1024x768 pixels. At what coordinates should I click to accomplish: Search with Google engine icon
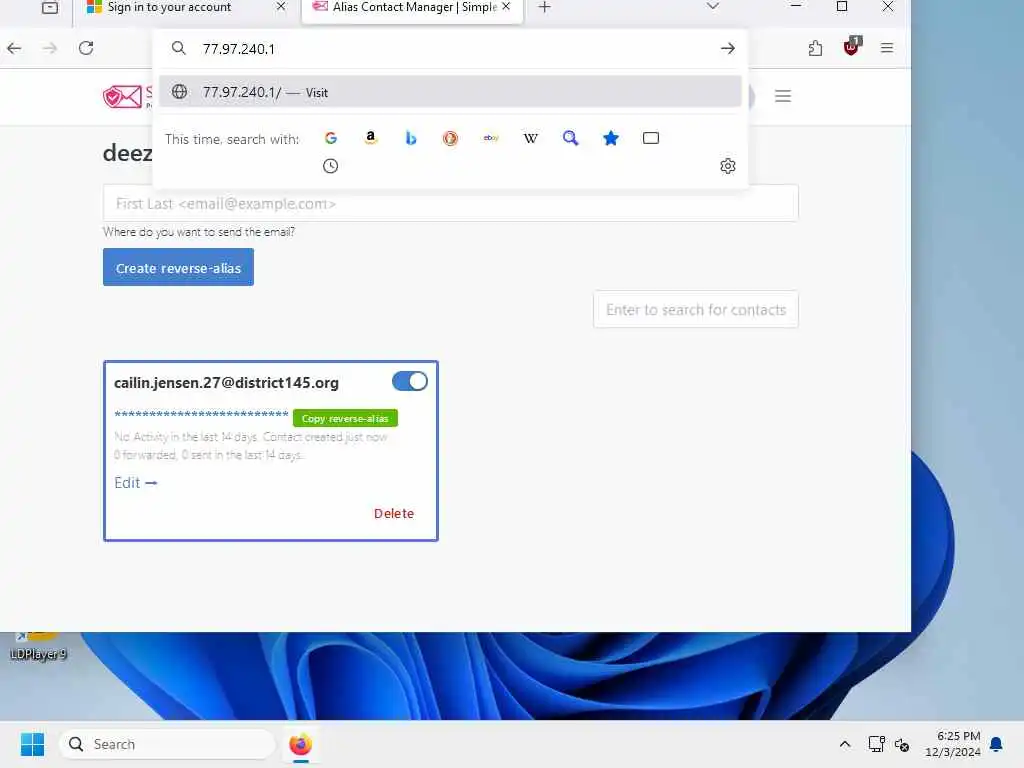(330, 138)
